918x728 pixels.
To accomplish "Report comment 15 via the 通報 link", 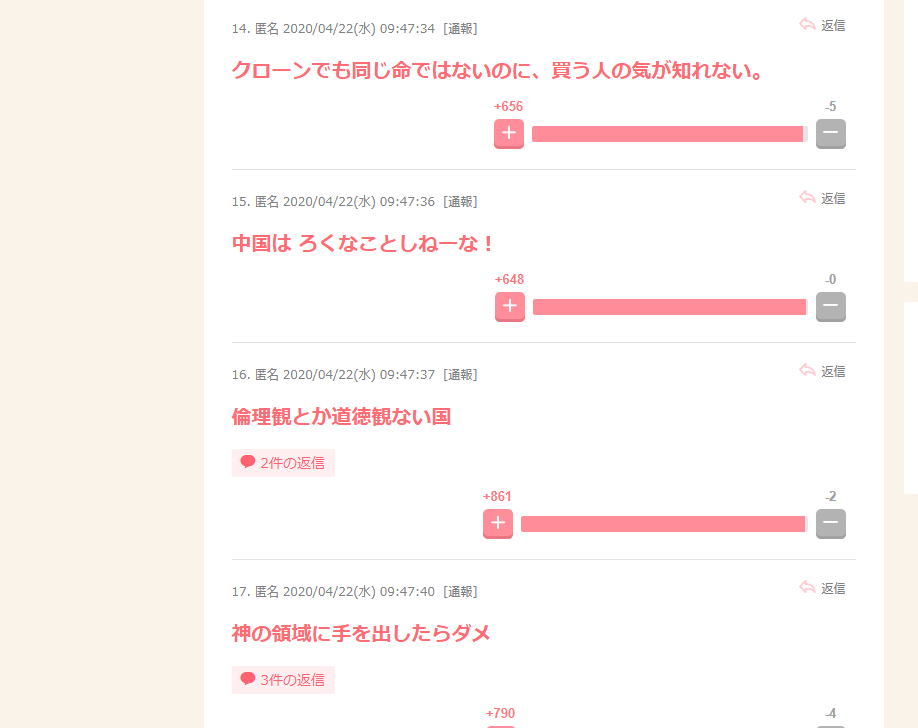I will tap(460, 201).
